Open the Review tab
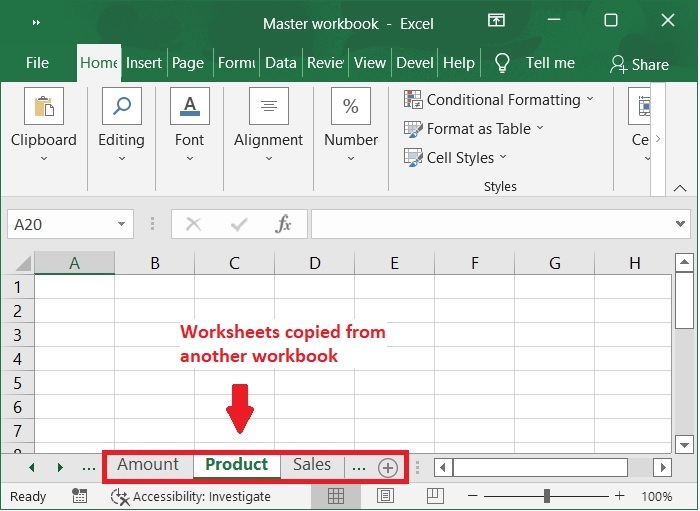The image size is (700, 511). (x=325, y=63)
